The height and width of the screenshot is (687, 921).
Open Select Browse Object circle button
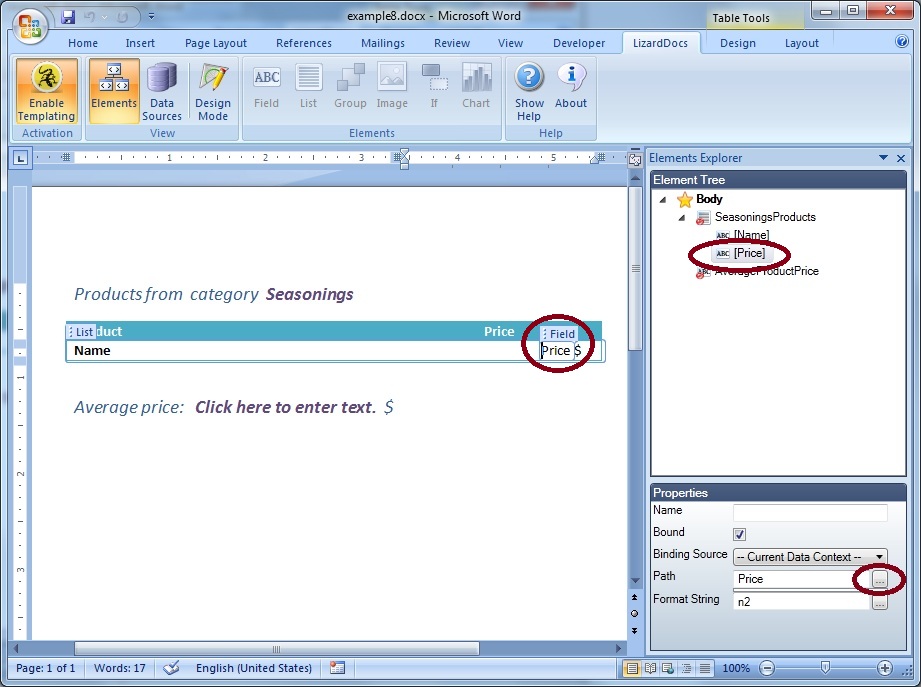pos(634,614)
